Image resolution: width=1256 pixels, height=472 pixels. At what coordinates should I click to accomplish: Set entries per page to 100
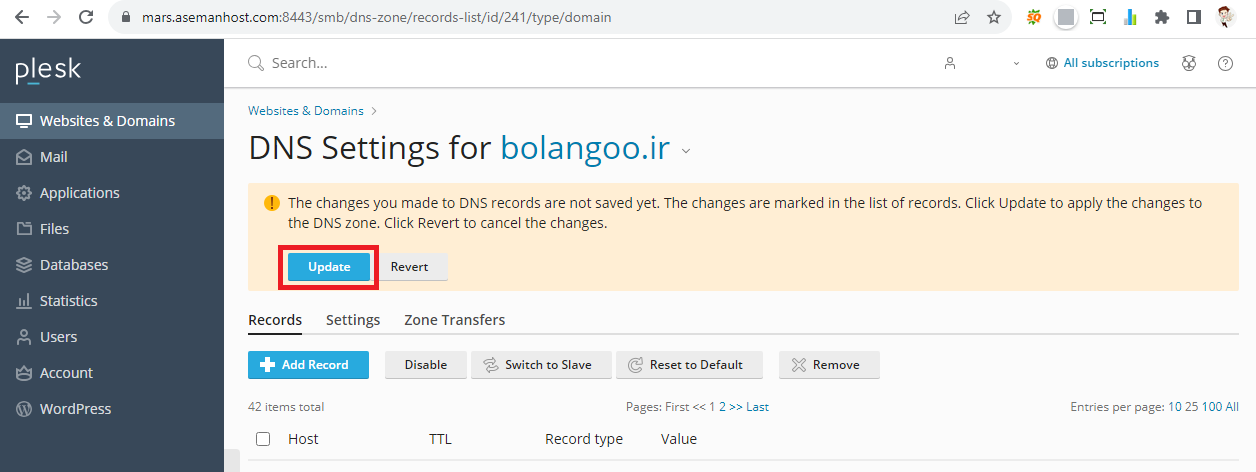1211,407
